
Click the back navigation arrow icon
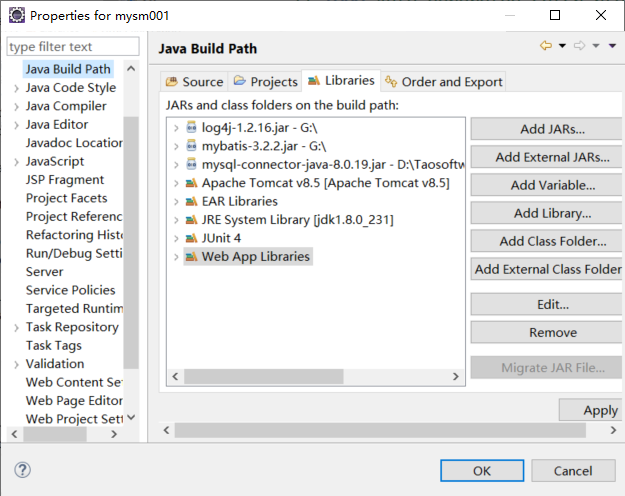[x=546, y=45]
